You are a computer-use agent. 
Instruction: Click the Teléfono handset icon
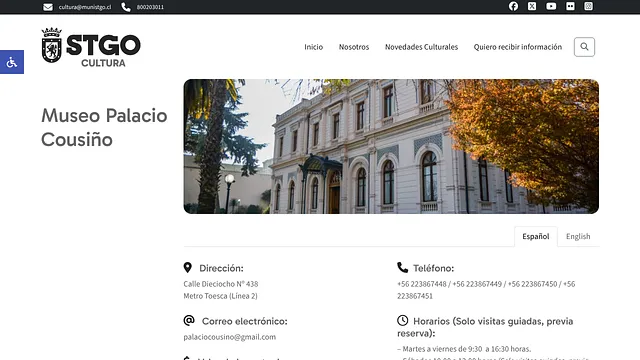[x=402, y=267]
